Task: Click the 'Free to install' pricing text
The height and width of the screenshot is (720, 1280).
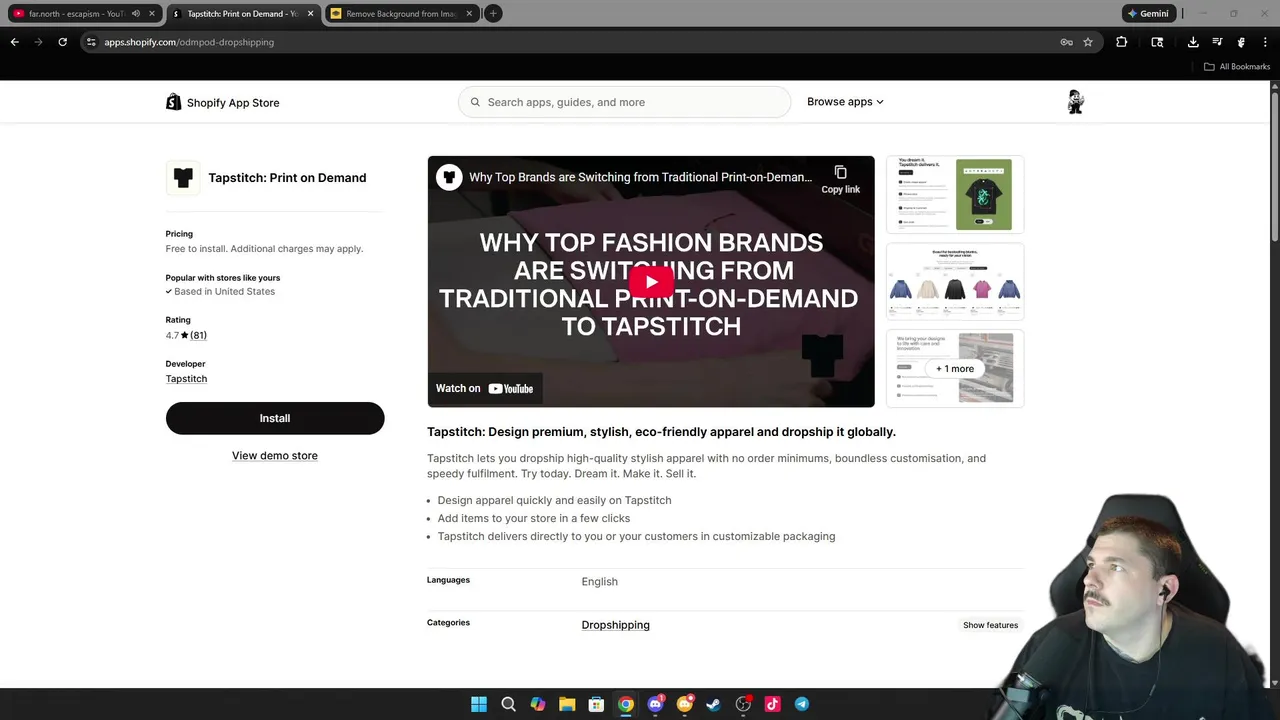Action: [x=264, y=249]
